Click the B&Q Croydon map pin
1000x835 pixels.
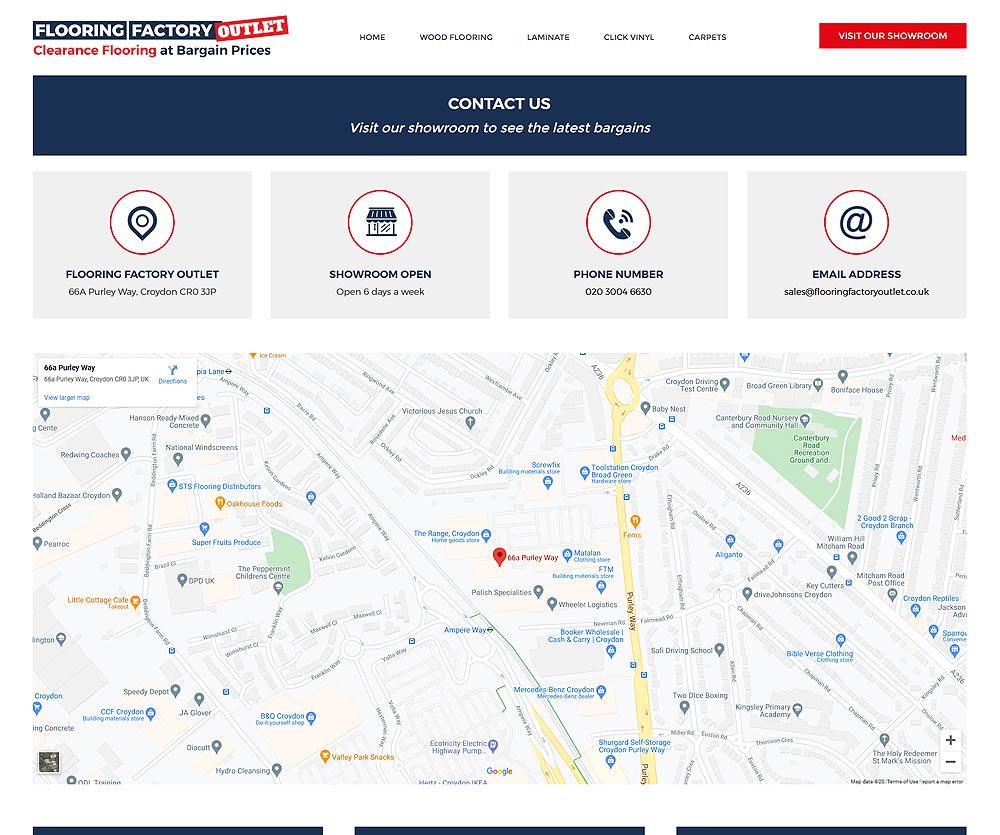[311, 718]
